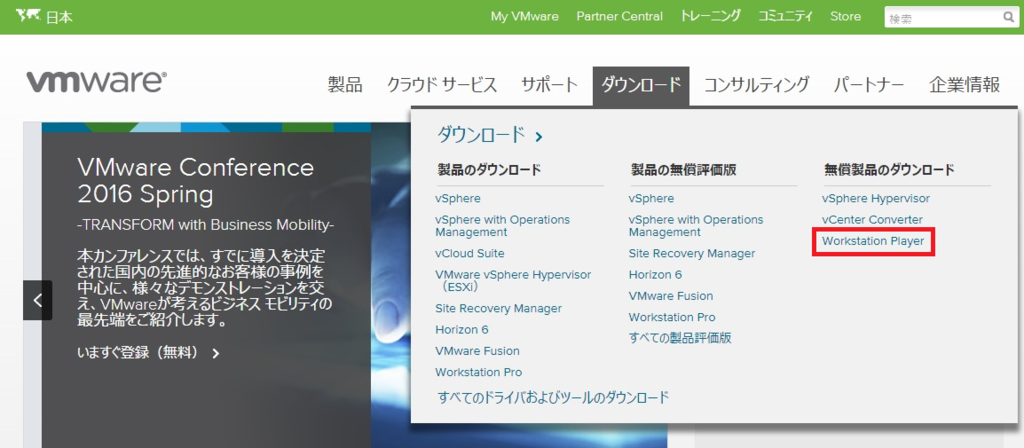Click vSphere with Operations Management under 製品のダウンロード
Image resolution: width=1024 pixels, height=448 pixels.
pos(502,225)
